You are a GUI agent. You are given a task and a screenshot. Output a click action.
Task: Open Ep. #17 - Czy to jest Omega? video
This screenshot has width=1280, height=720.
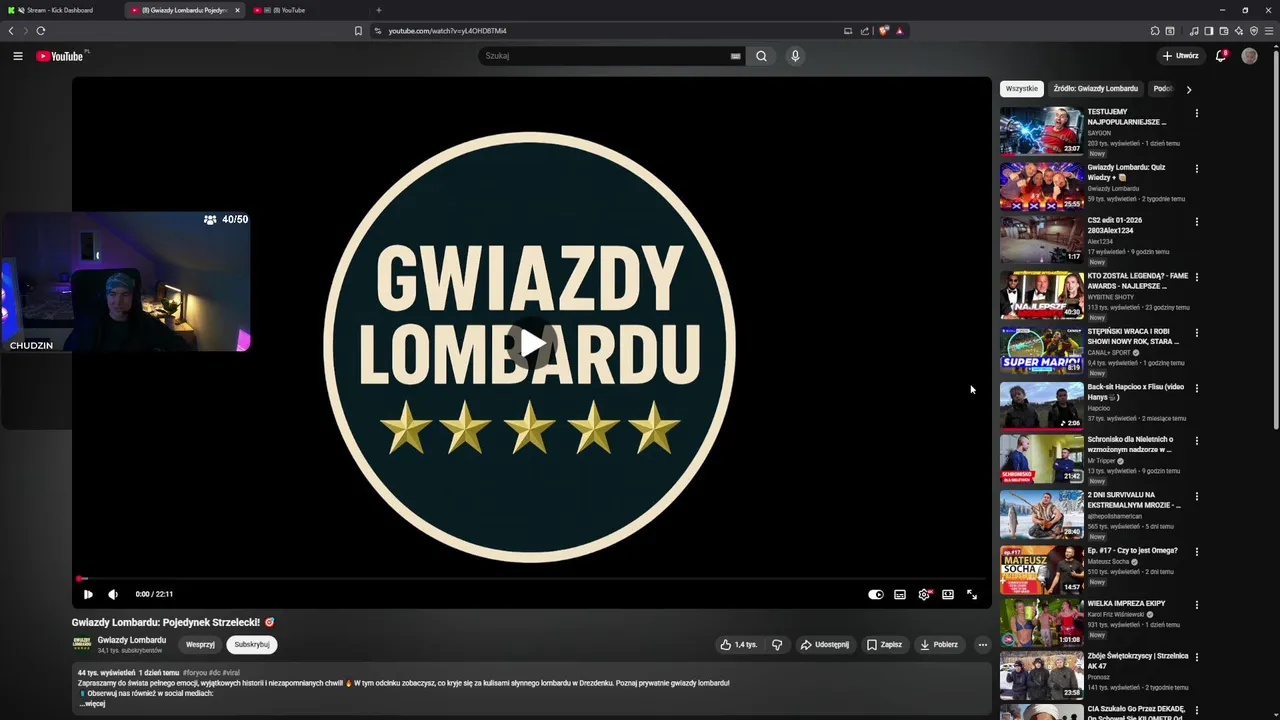[x=1132, y=550]
